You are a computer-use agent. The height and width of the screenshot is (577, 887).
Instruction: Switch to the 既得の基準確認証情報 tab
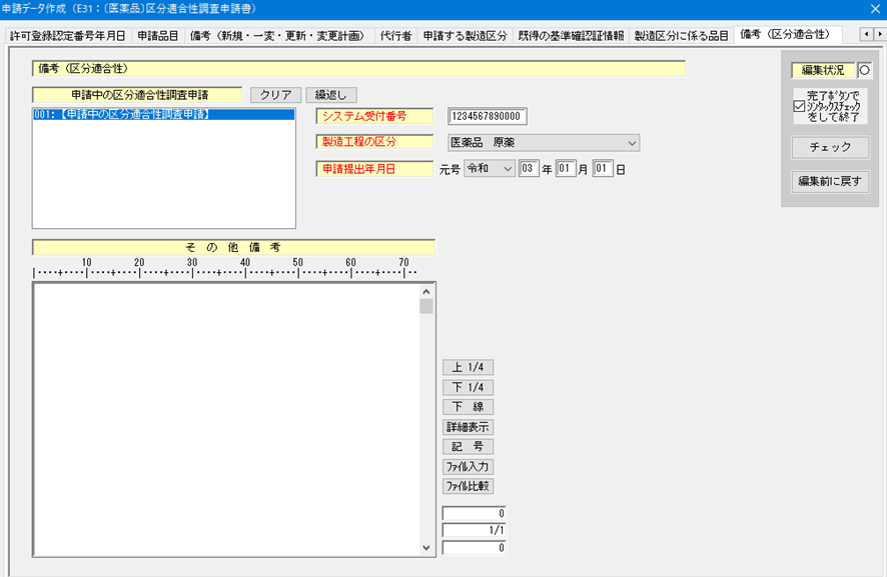571,36
